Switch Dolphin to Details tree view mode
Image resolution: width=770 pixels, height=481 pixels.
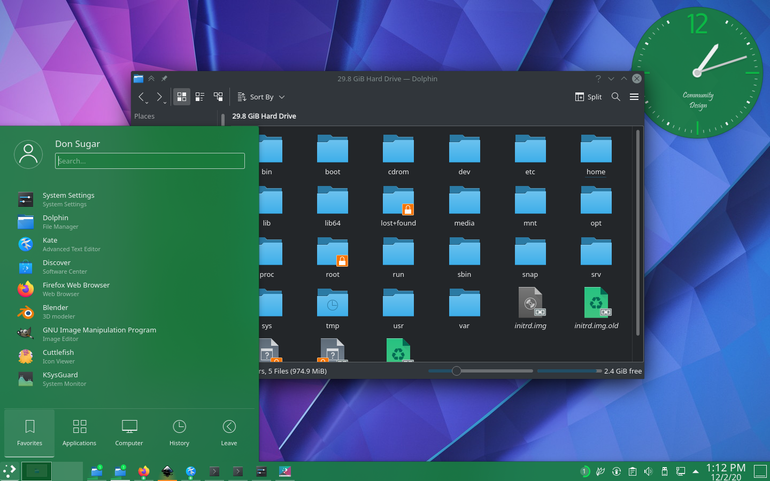[218, 97]
